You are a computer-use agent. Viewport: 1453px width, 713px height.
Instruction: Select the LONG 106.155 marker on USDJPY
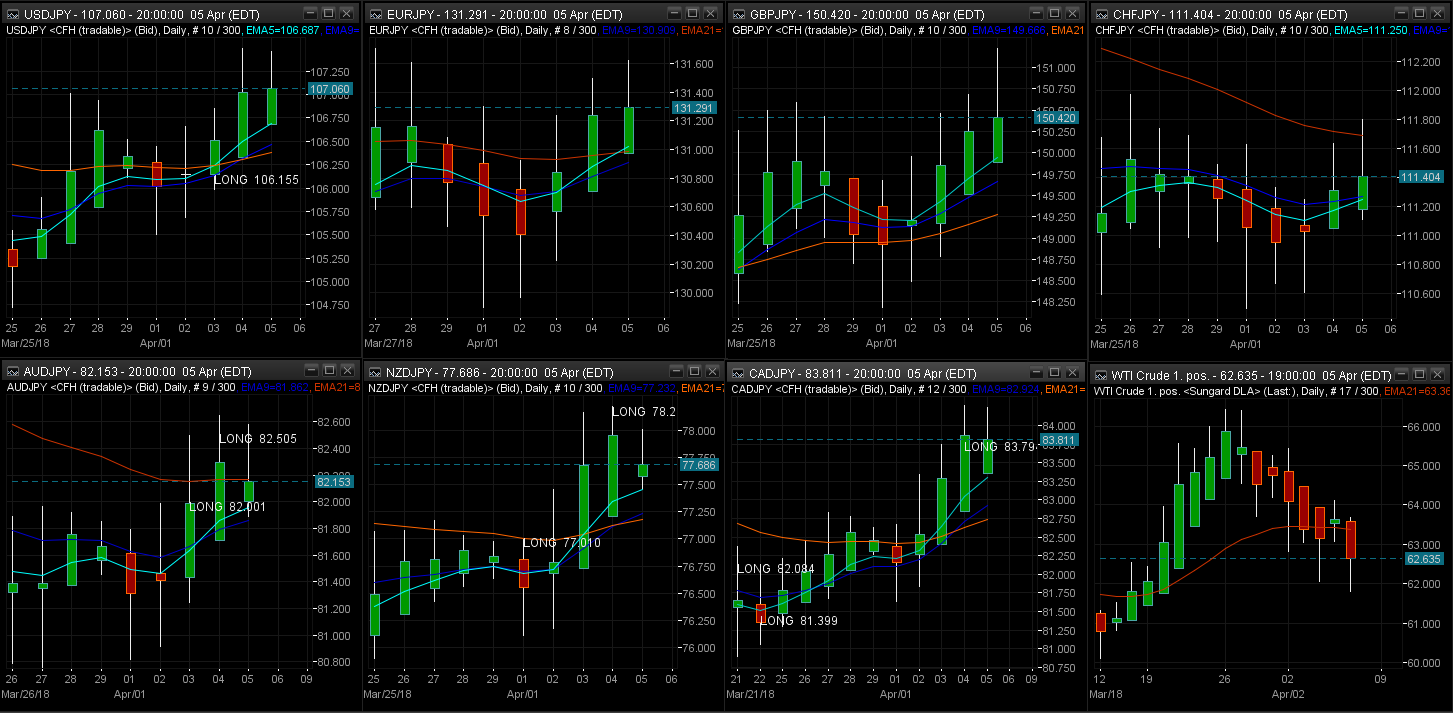(x=256, y=180)
